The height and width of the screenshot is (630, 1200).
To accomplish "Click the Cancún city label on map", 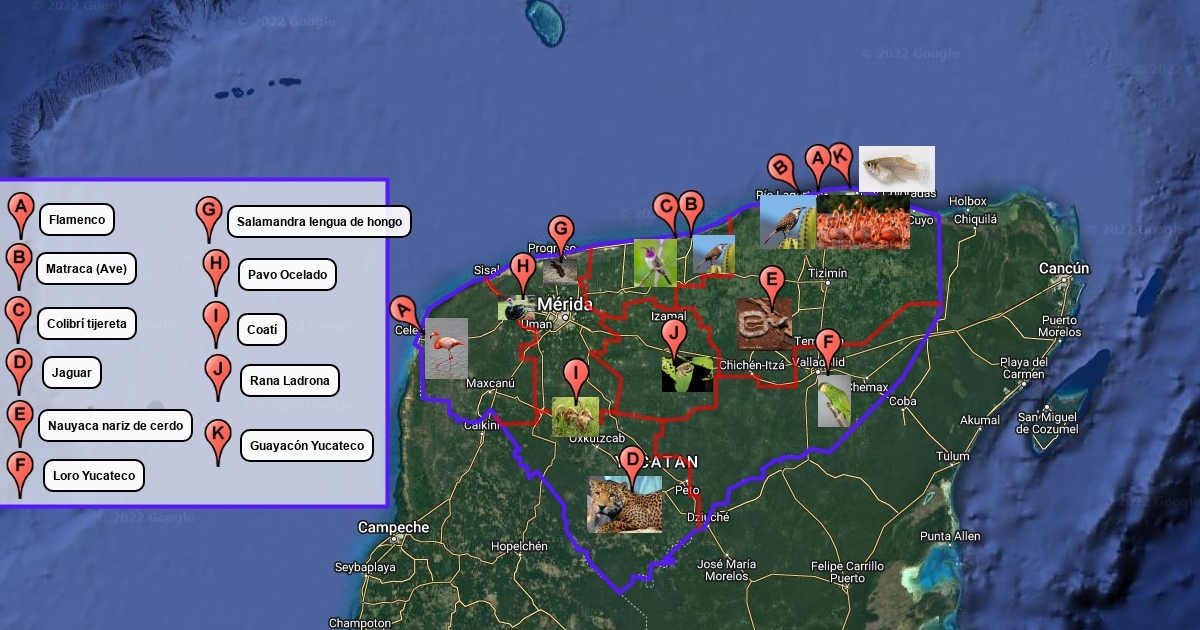I will (x=1063, y=268).
